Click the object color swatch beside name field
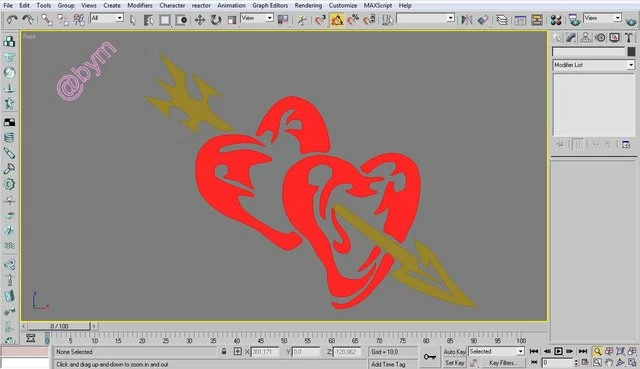The height and width of the screenshot is (369, 640). 631,51
